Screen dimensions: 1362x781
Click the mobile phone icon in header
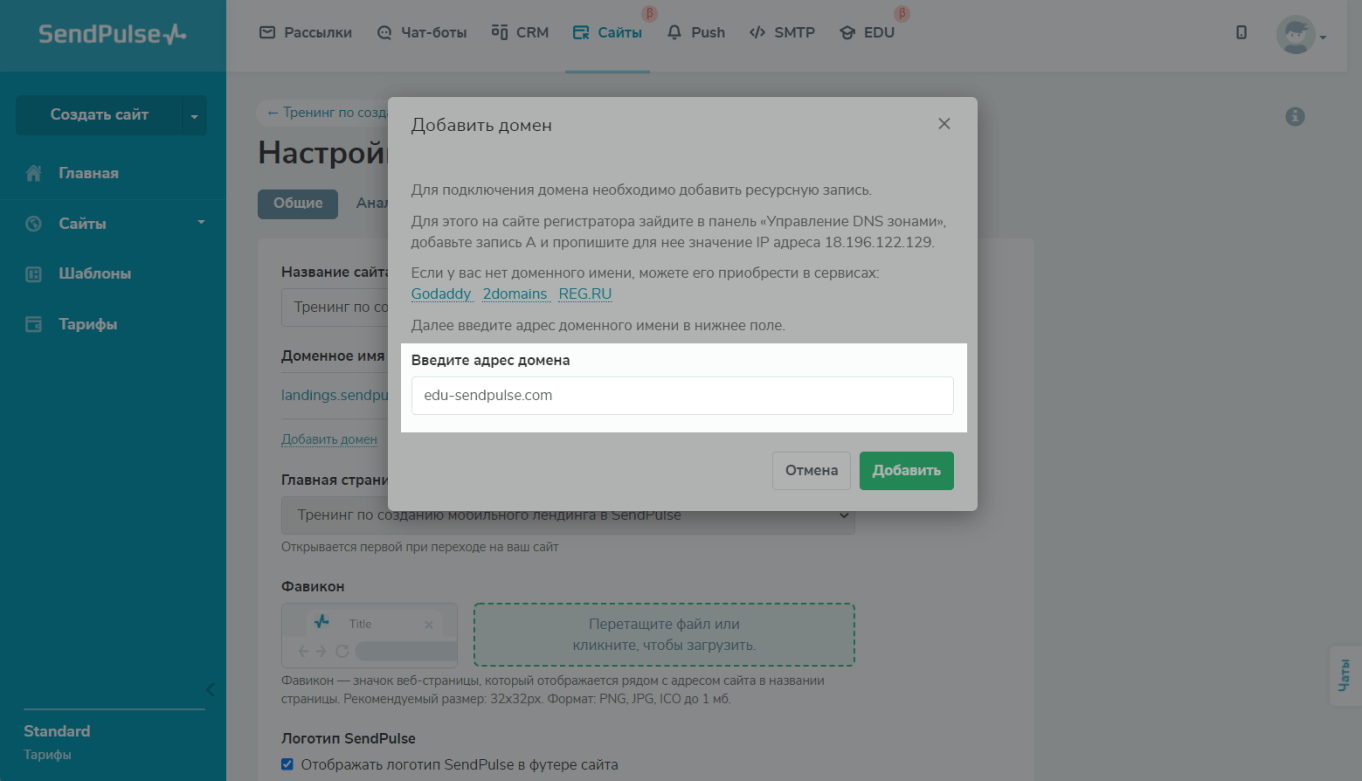(1242, 32)
